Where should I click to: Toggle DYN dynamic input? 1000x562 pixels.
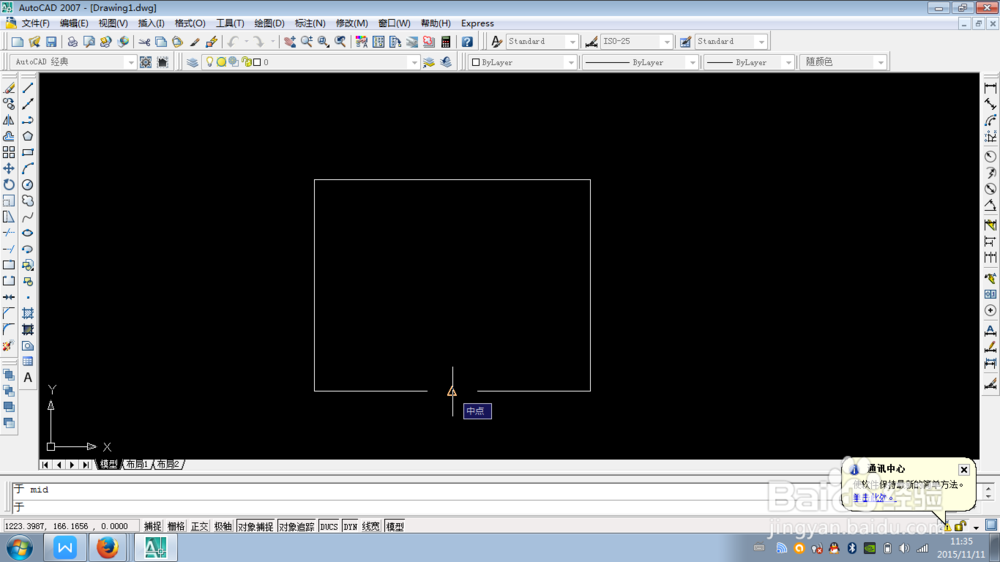(350, 526)
